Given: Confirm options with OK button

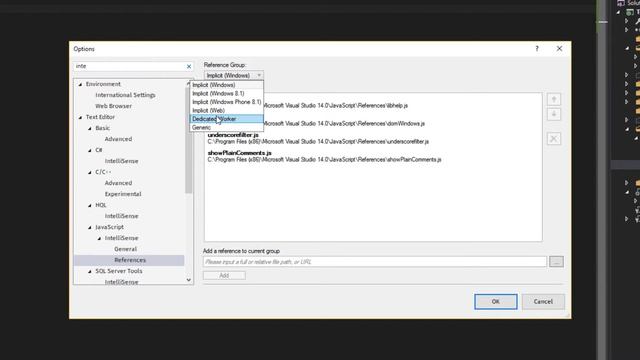Looking at the screenshot, I should (x=496, y=302).
